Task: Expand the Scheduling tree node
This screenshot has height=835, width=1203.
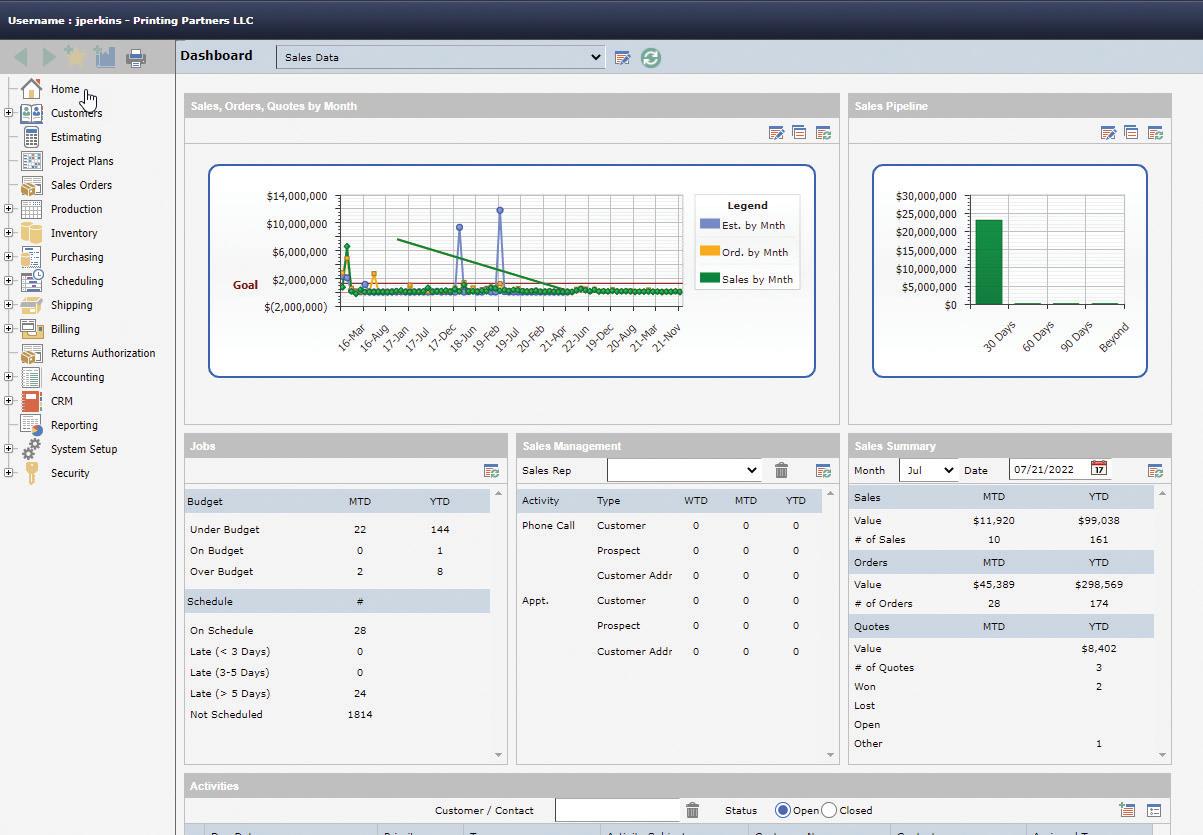Action: 8,281
